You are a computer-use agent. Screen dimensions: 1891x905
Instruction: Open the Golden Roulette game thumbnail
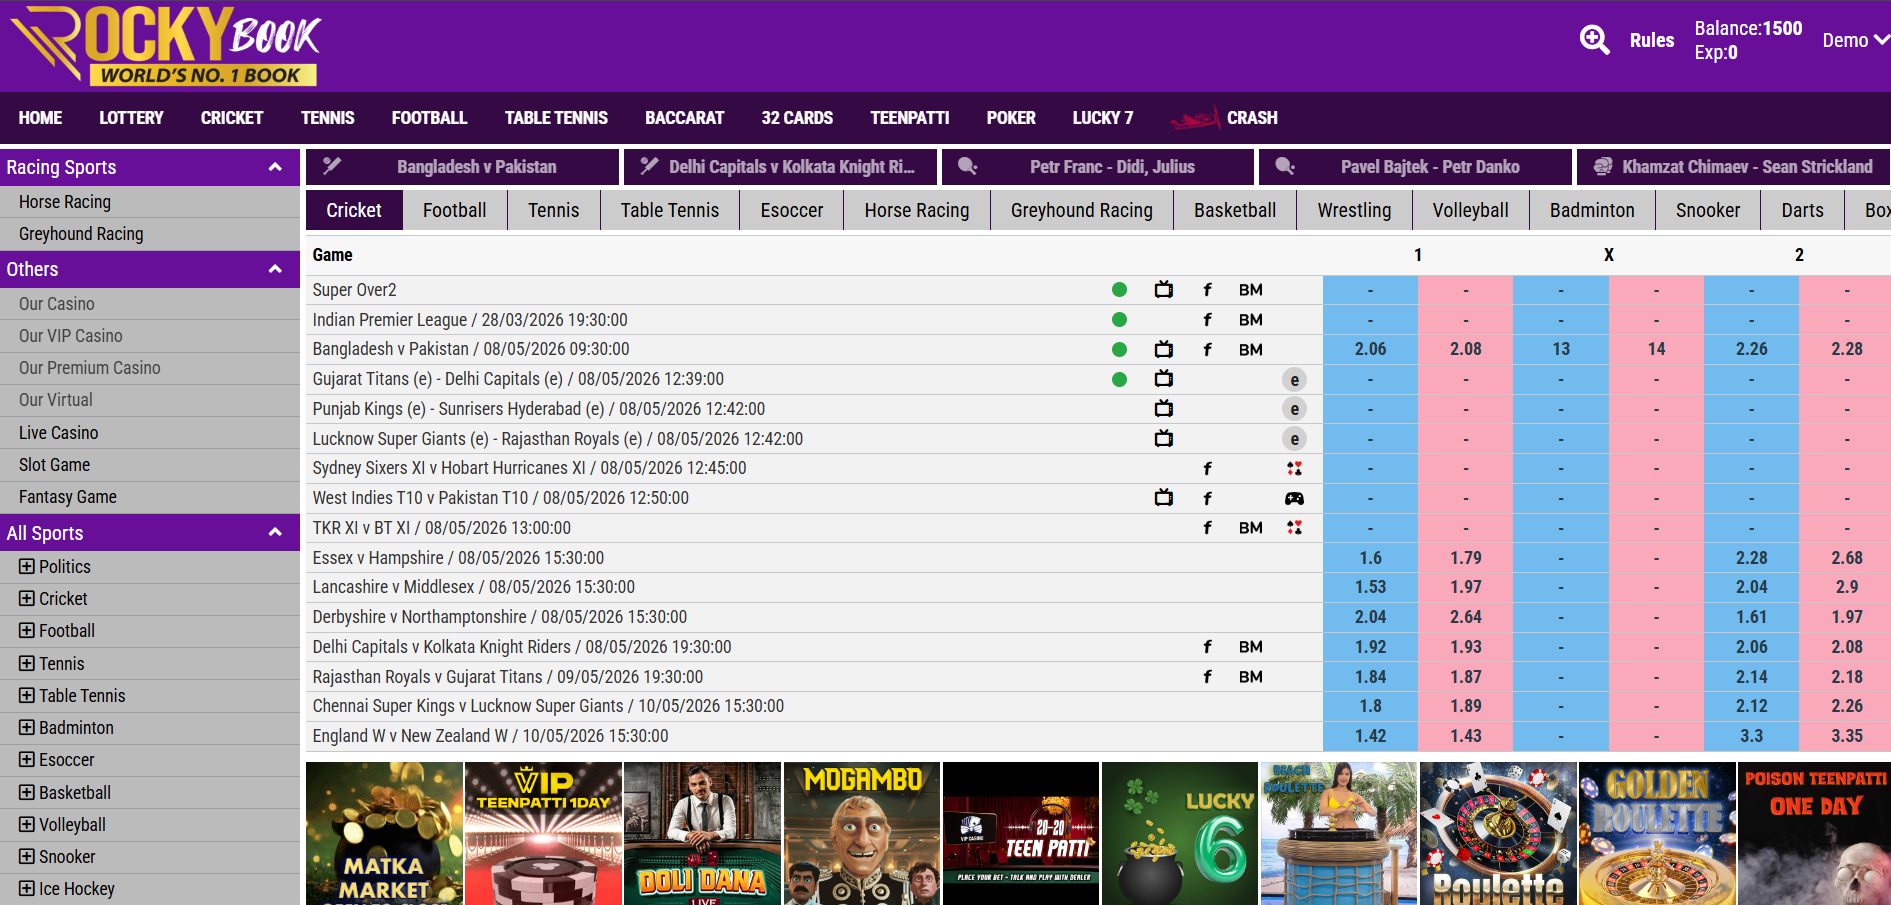click(1657, 834)
